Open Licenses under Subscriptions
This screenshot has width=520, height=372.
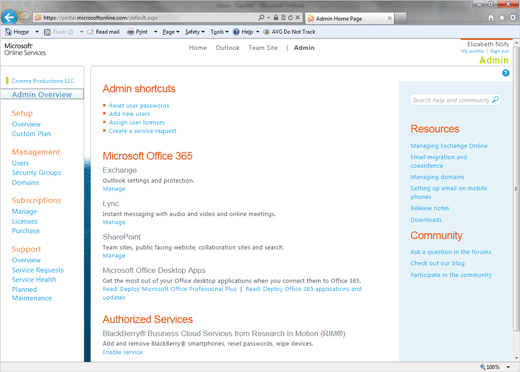click(25, 221)
